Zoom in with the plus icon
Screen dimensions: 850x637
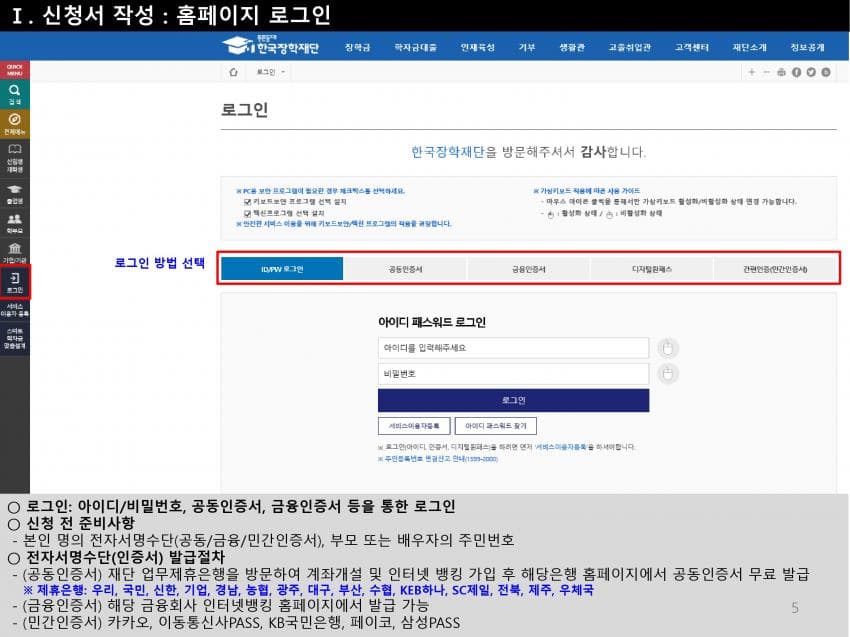pos(751,72)
